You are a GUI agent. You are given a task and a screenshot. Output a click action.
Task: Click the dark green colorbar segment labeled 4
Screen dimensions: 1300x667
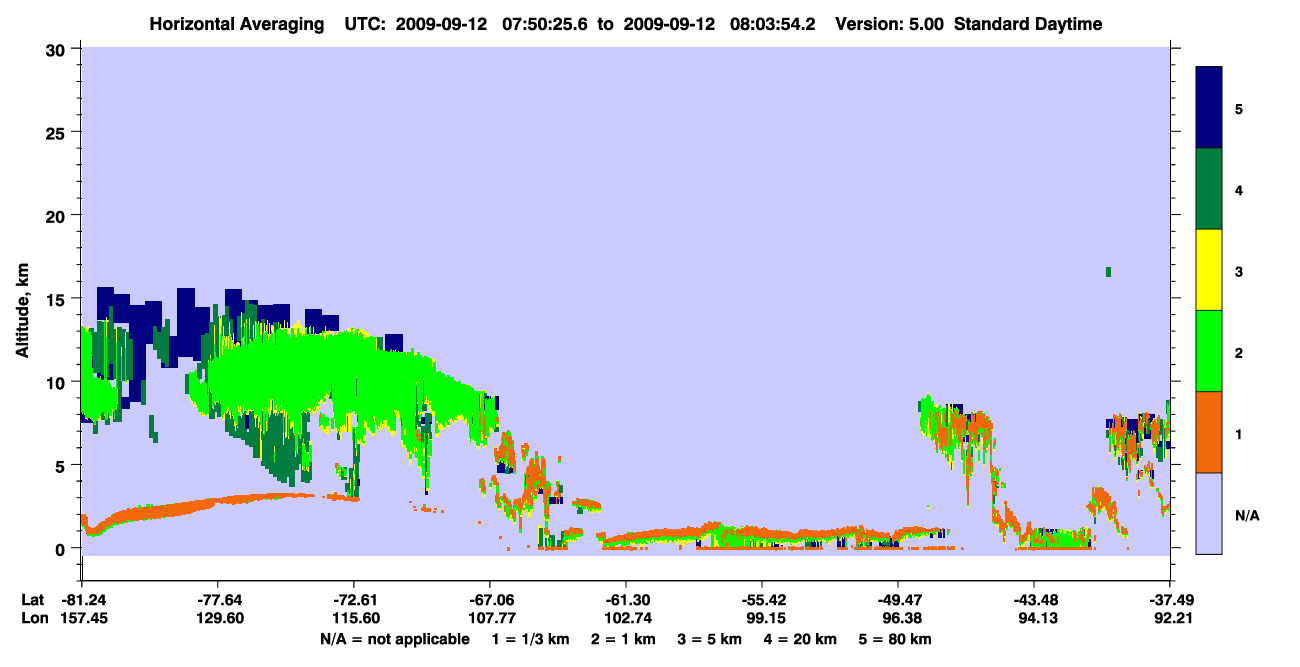[1209, 189]
